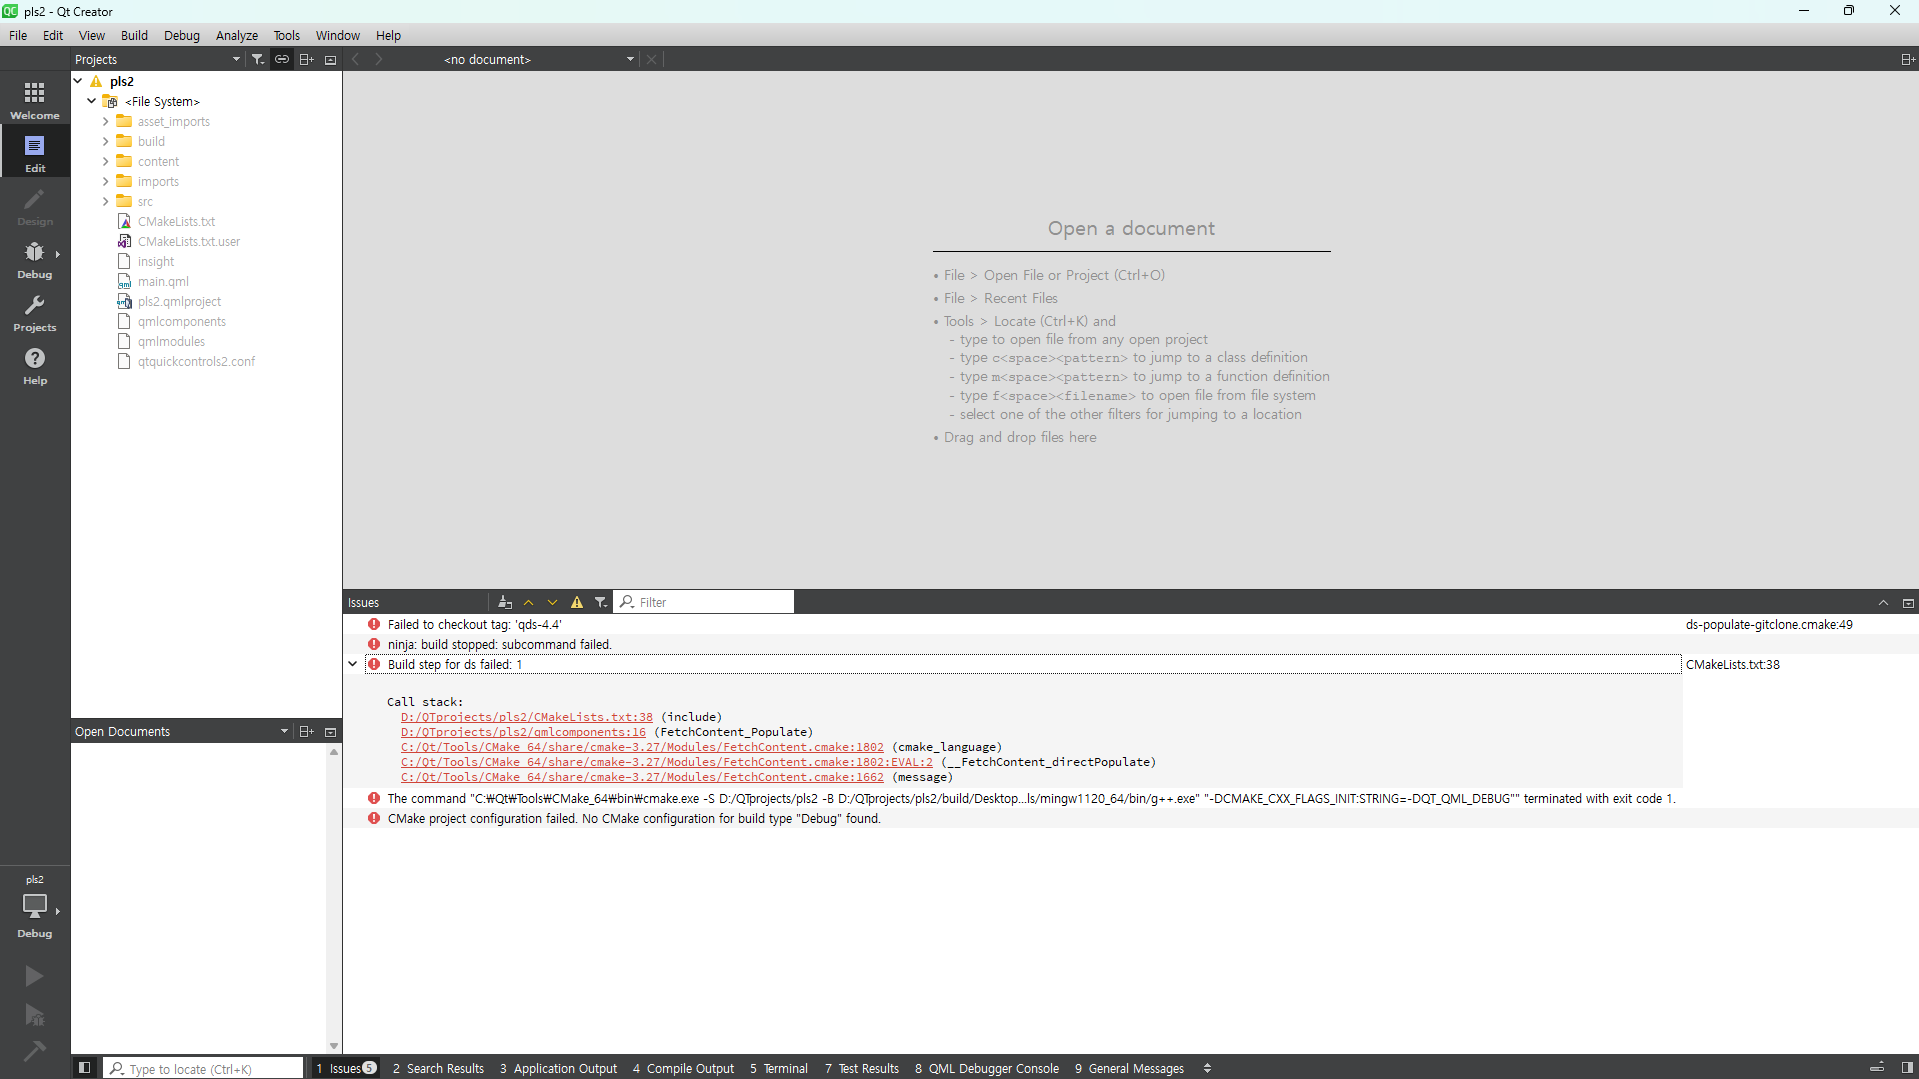The width and height of the screenshot is (1919, 1079).
Task: Go to previous issue
Action: 529,602
